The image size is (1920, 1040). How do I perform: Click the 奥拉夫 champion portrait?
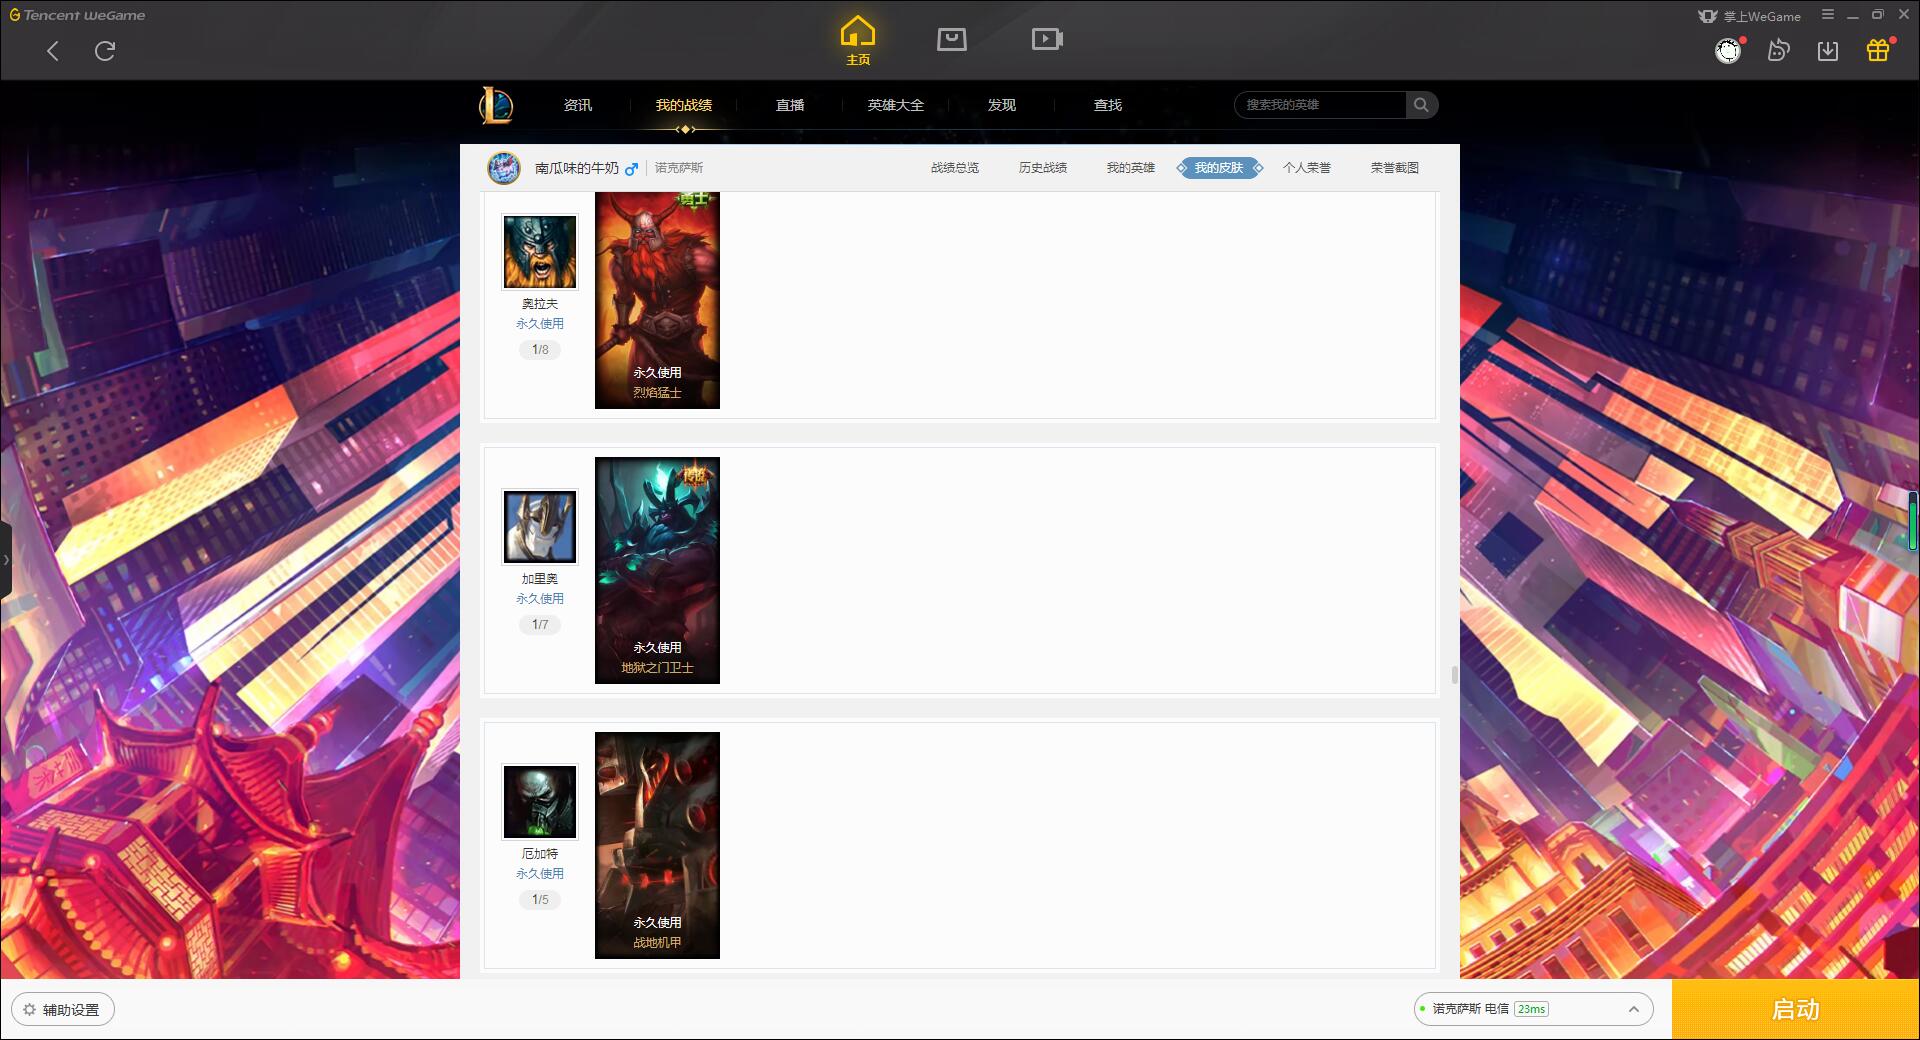tap(540, 252)
